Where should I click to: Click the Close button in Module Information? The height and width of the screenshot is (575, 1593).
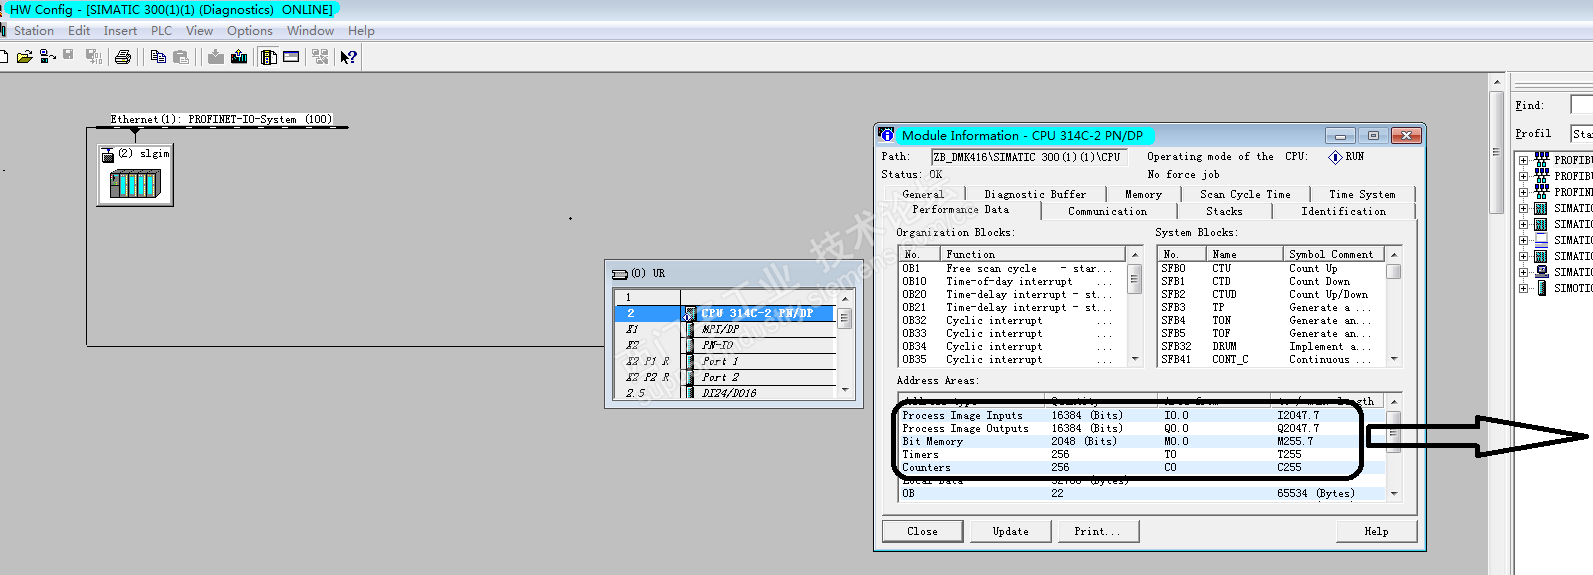pos(922,531)
